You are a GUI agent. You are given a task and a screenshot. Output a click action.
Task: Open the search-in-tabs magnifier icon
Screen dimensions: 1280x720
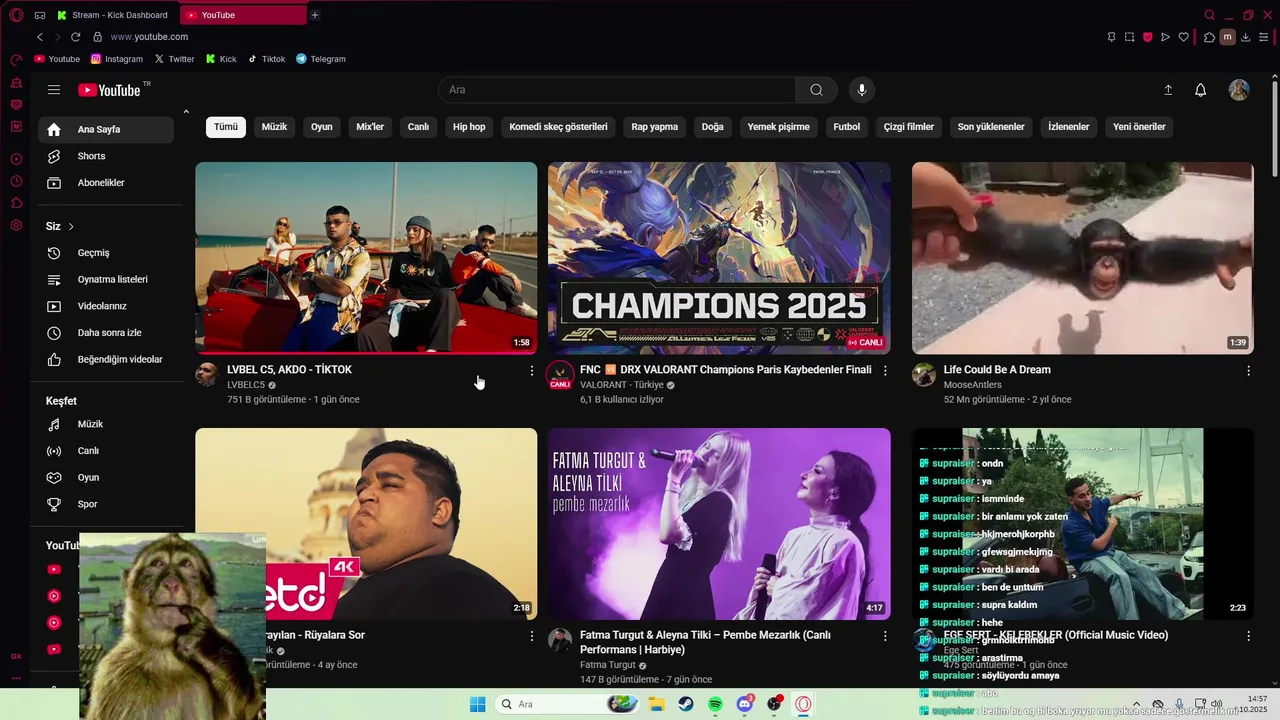[x=1209, y=15]
